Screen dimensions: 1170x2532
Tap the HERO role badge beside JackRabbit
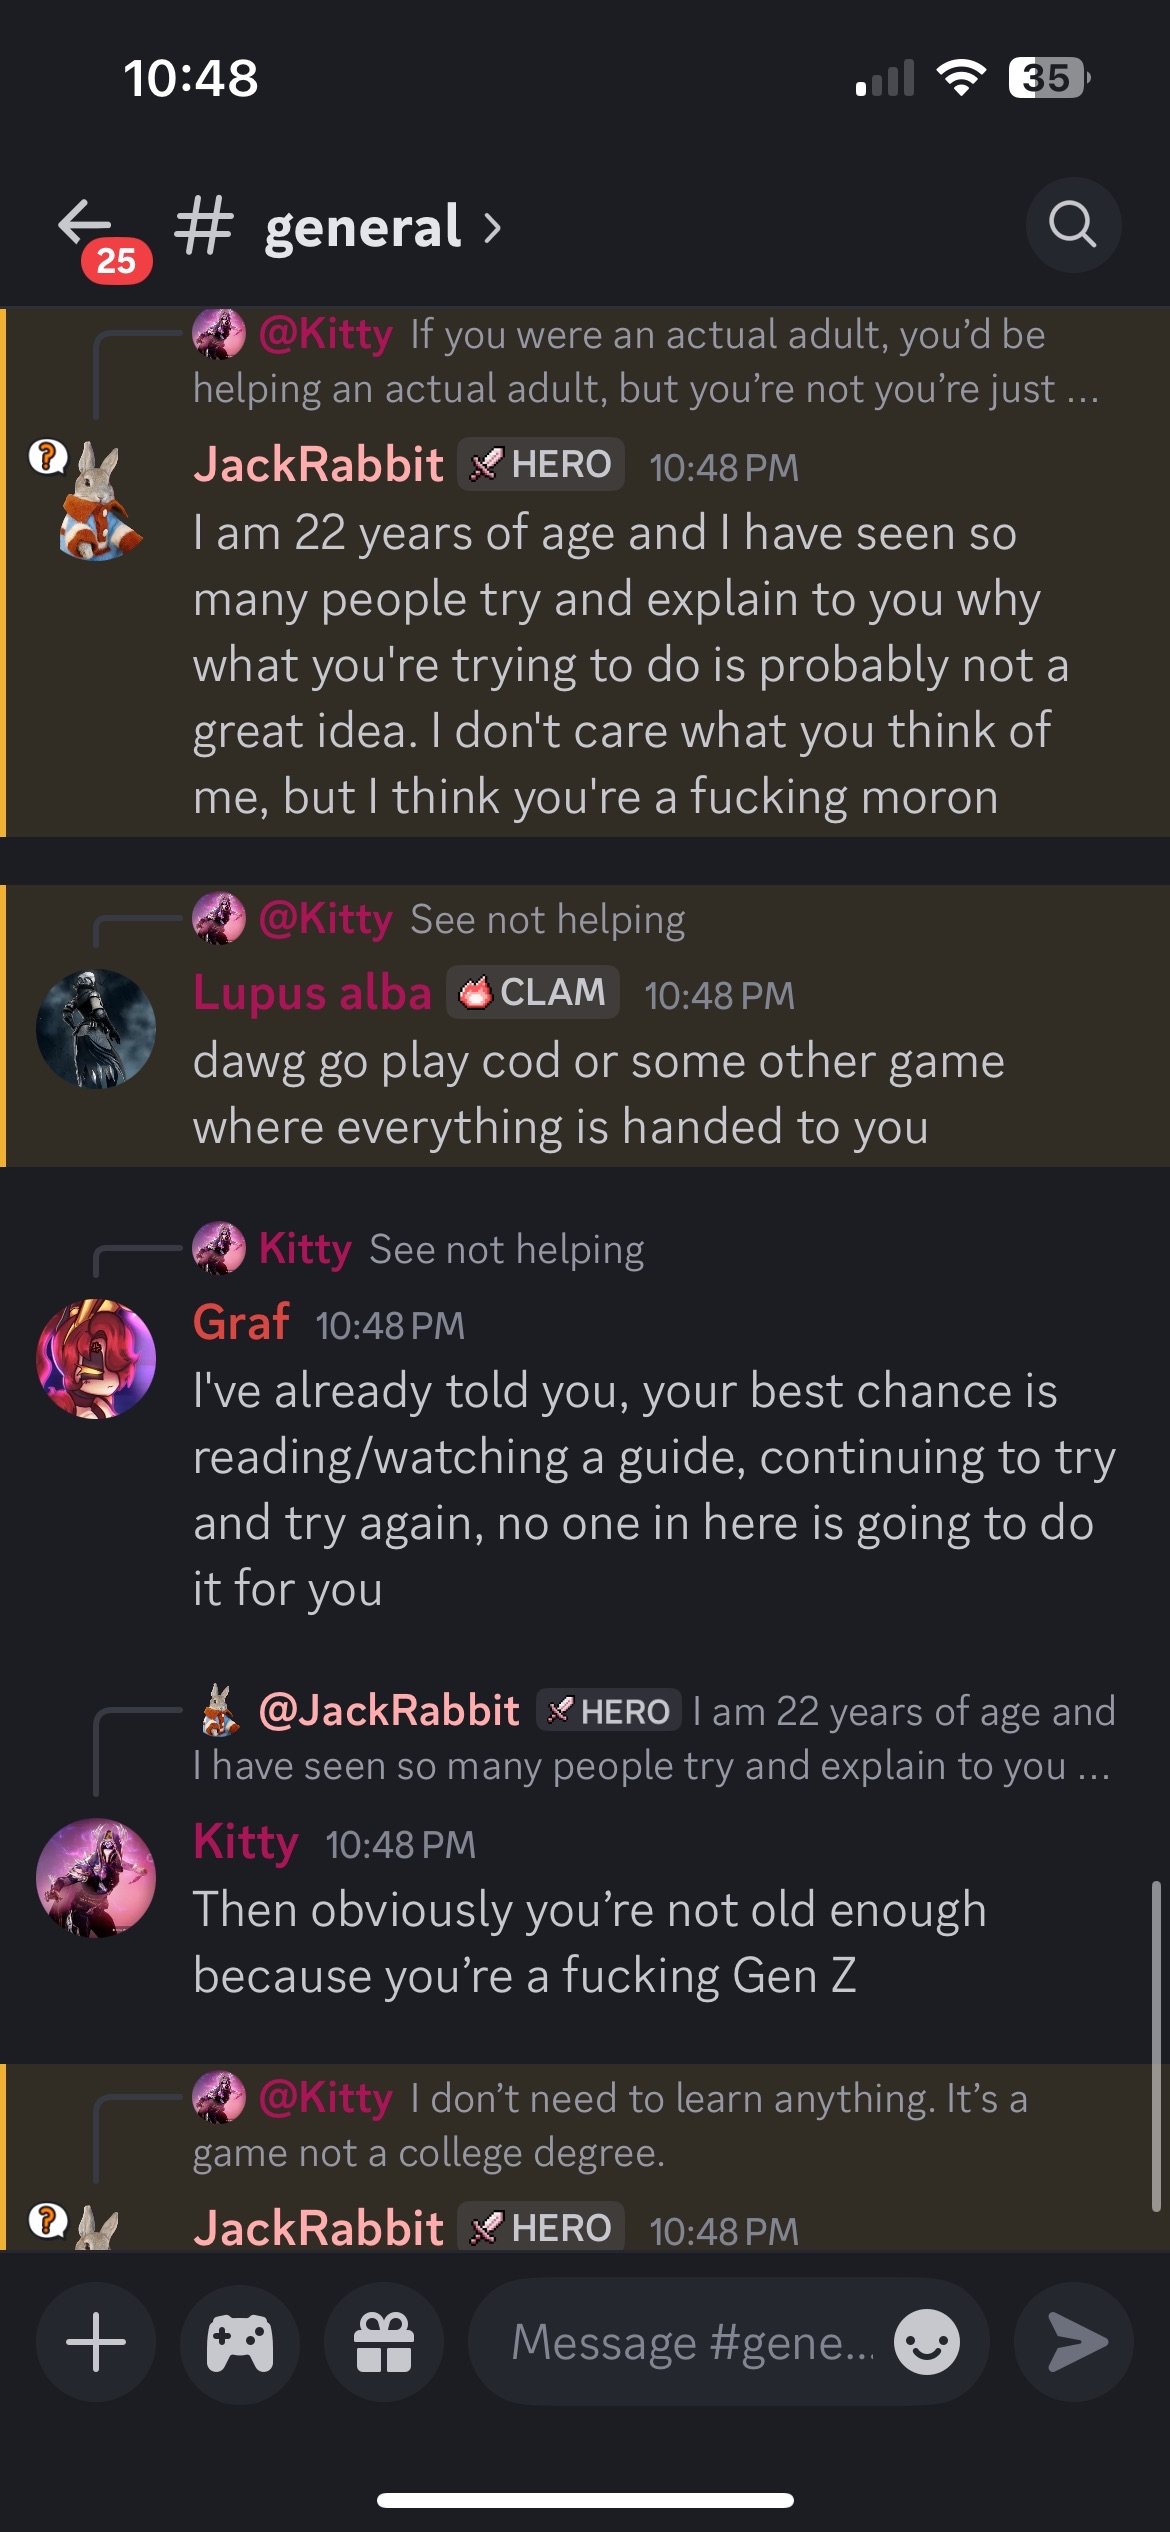pyautogui.click(x=541, y=464)
